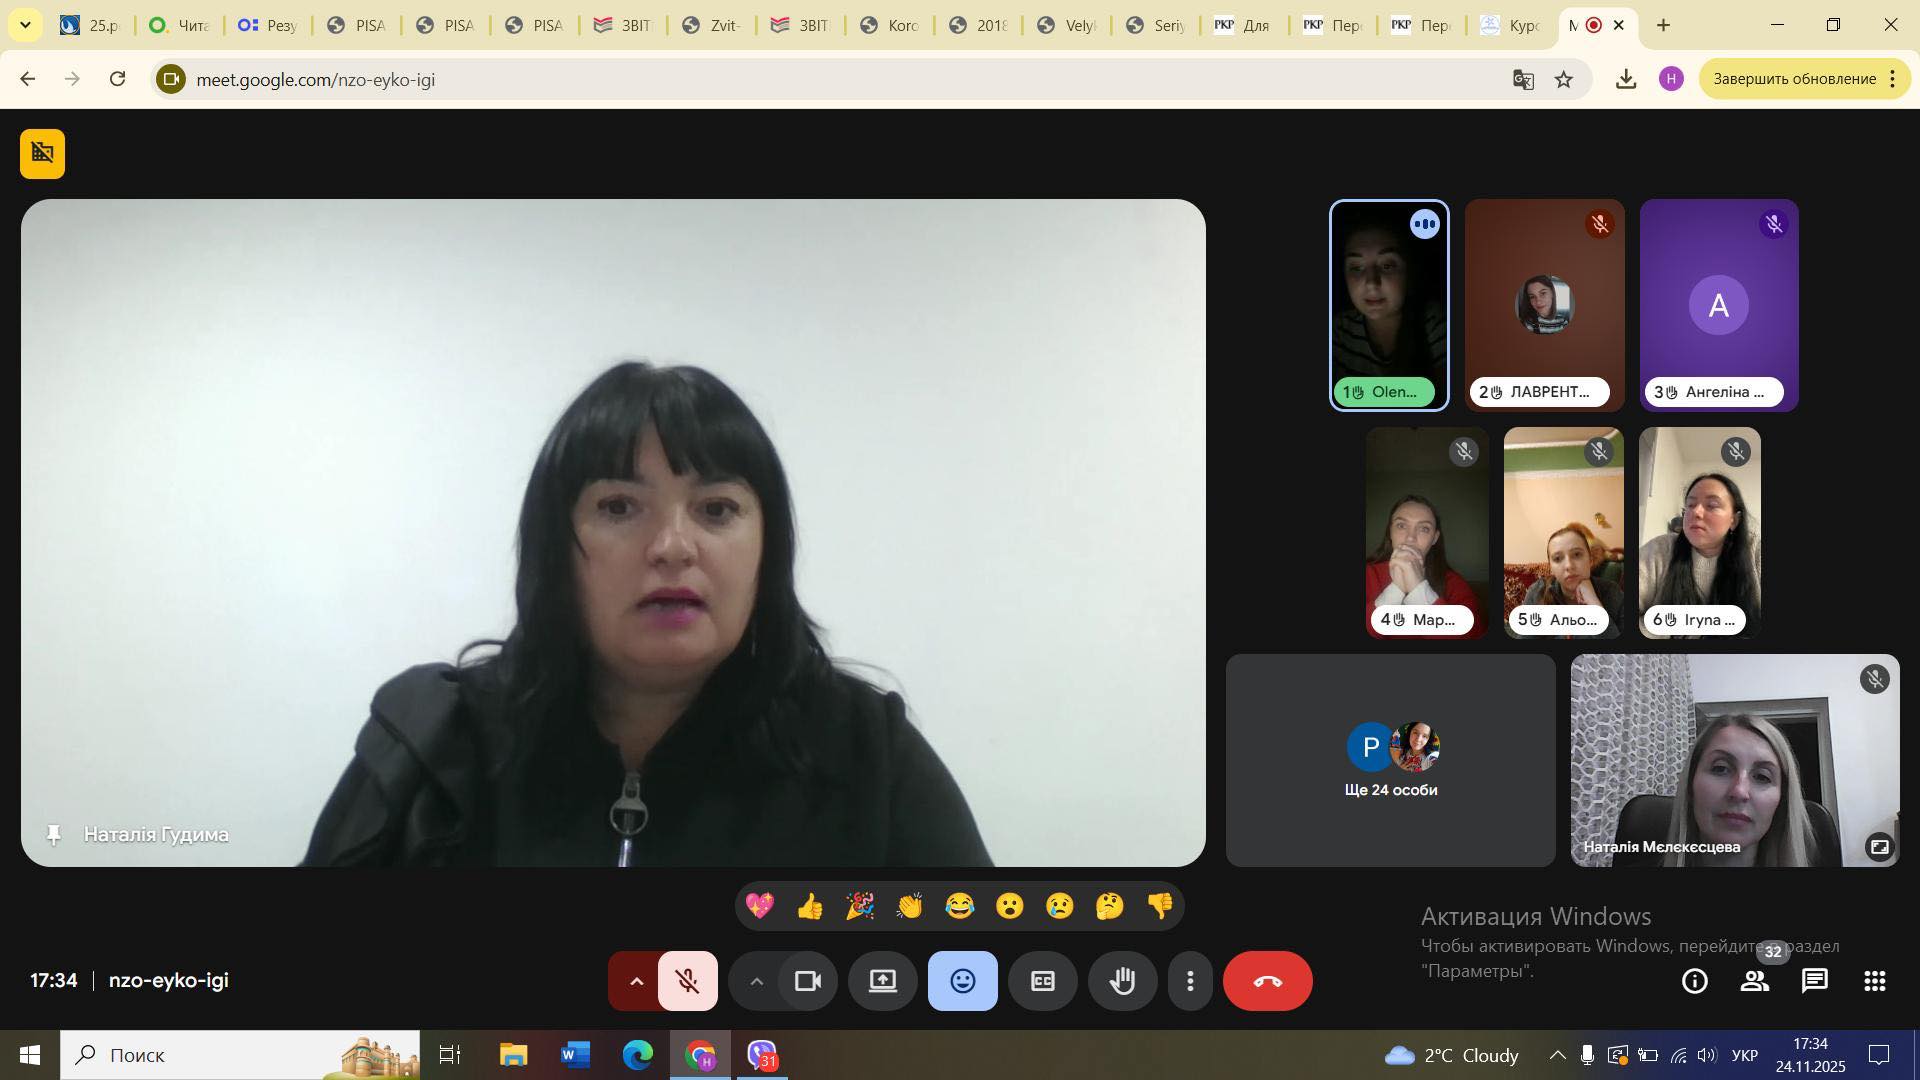This screenshot has height=1080, width=1920.
Task: Toggle the camera button
Action: [807, 981]
